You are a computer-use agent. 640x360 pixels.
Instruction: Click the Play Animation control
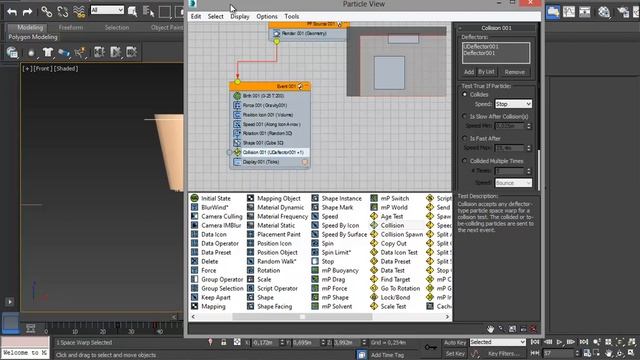coord(560,342)
